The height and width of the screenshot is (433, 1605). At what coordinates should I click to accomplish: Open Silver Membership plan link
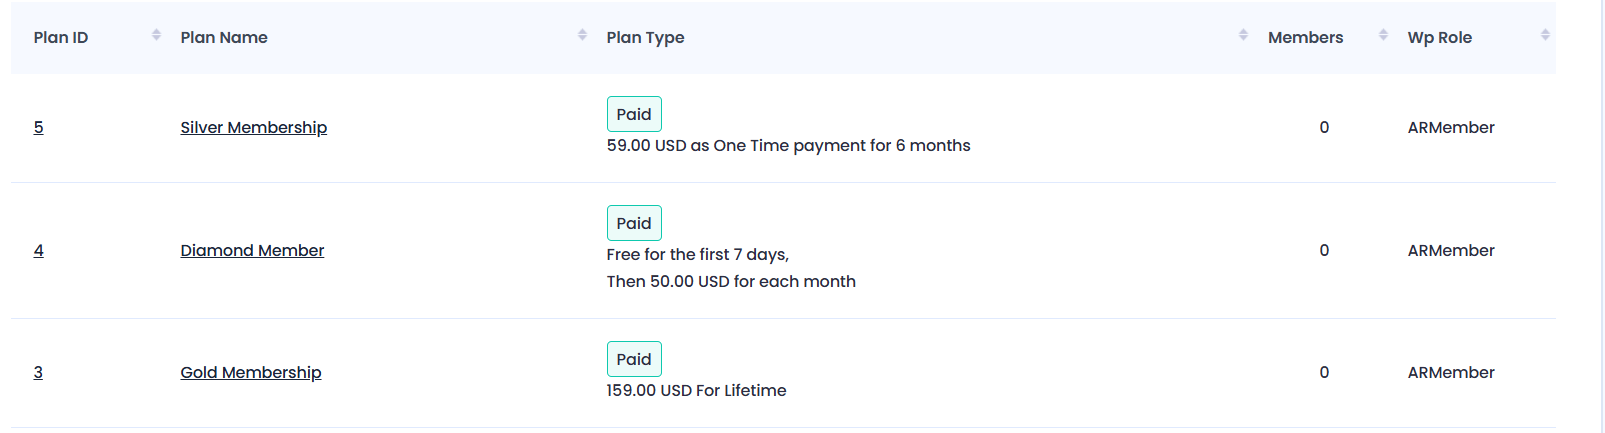(254, 127)
